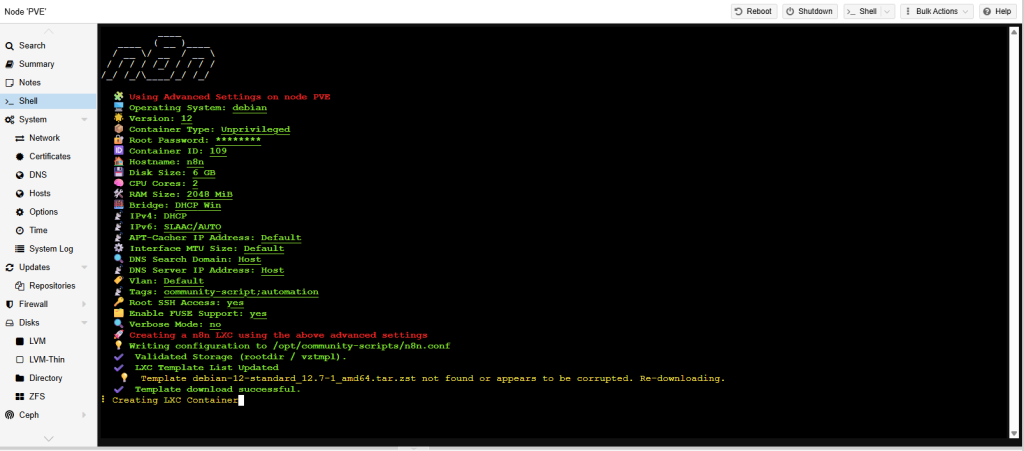Click the sidebar scroll-down chevron
The width and height of the screenshot is (1024, 451).
(x=49, y=439)
